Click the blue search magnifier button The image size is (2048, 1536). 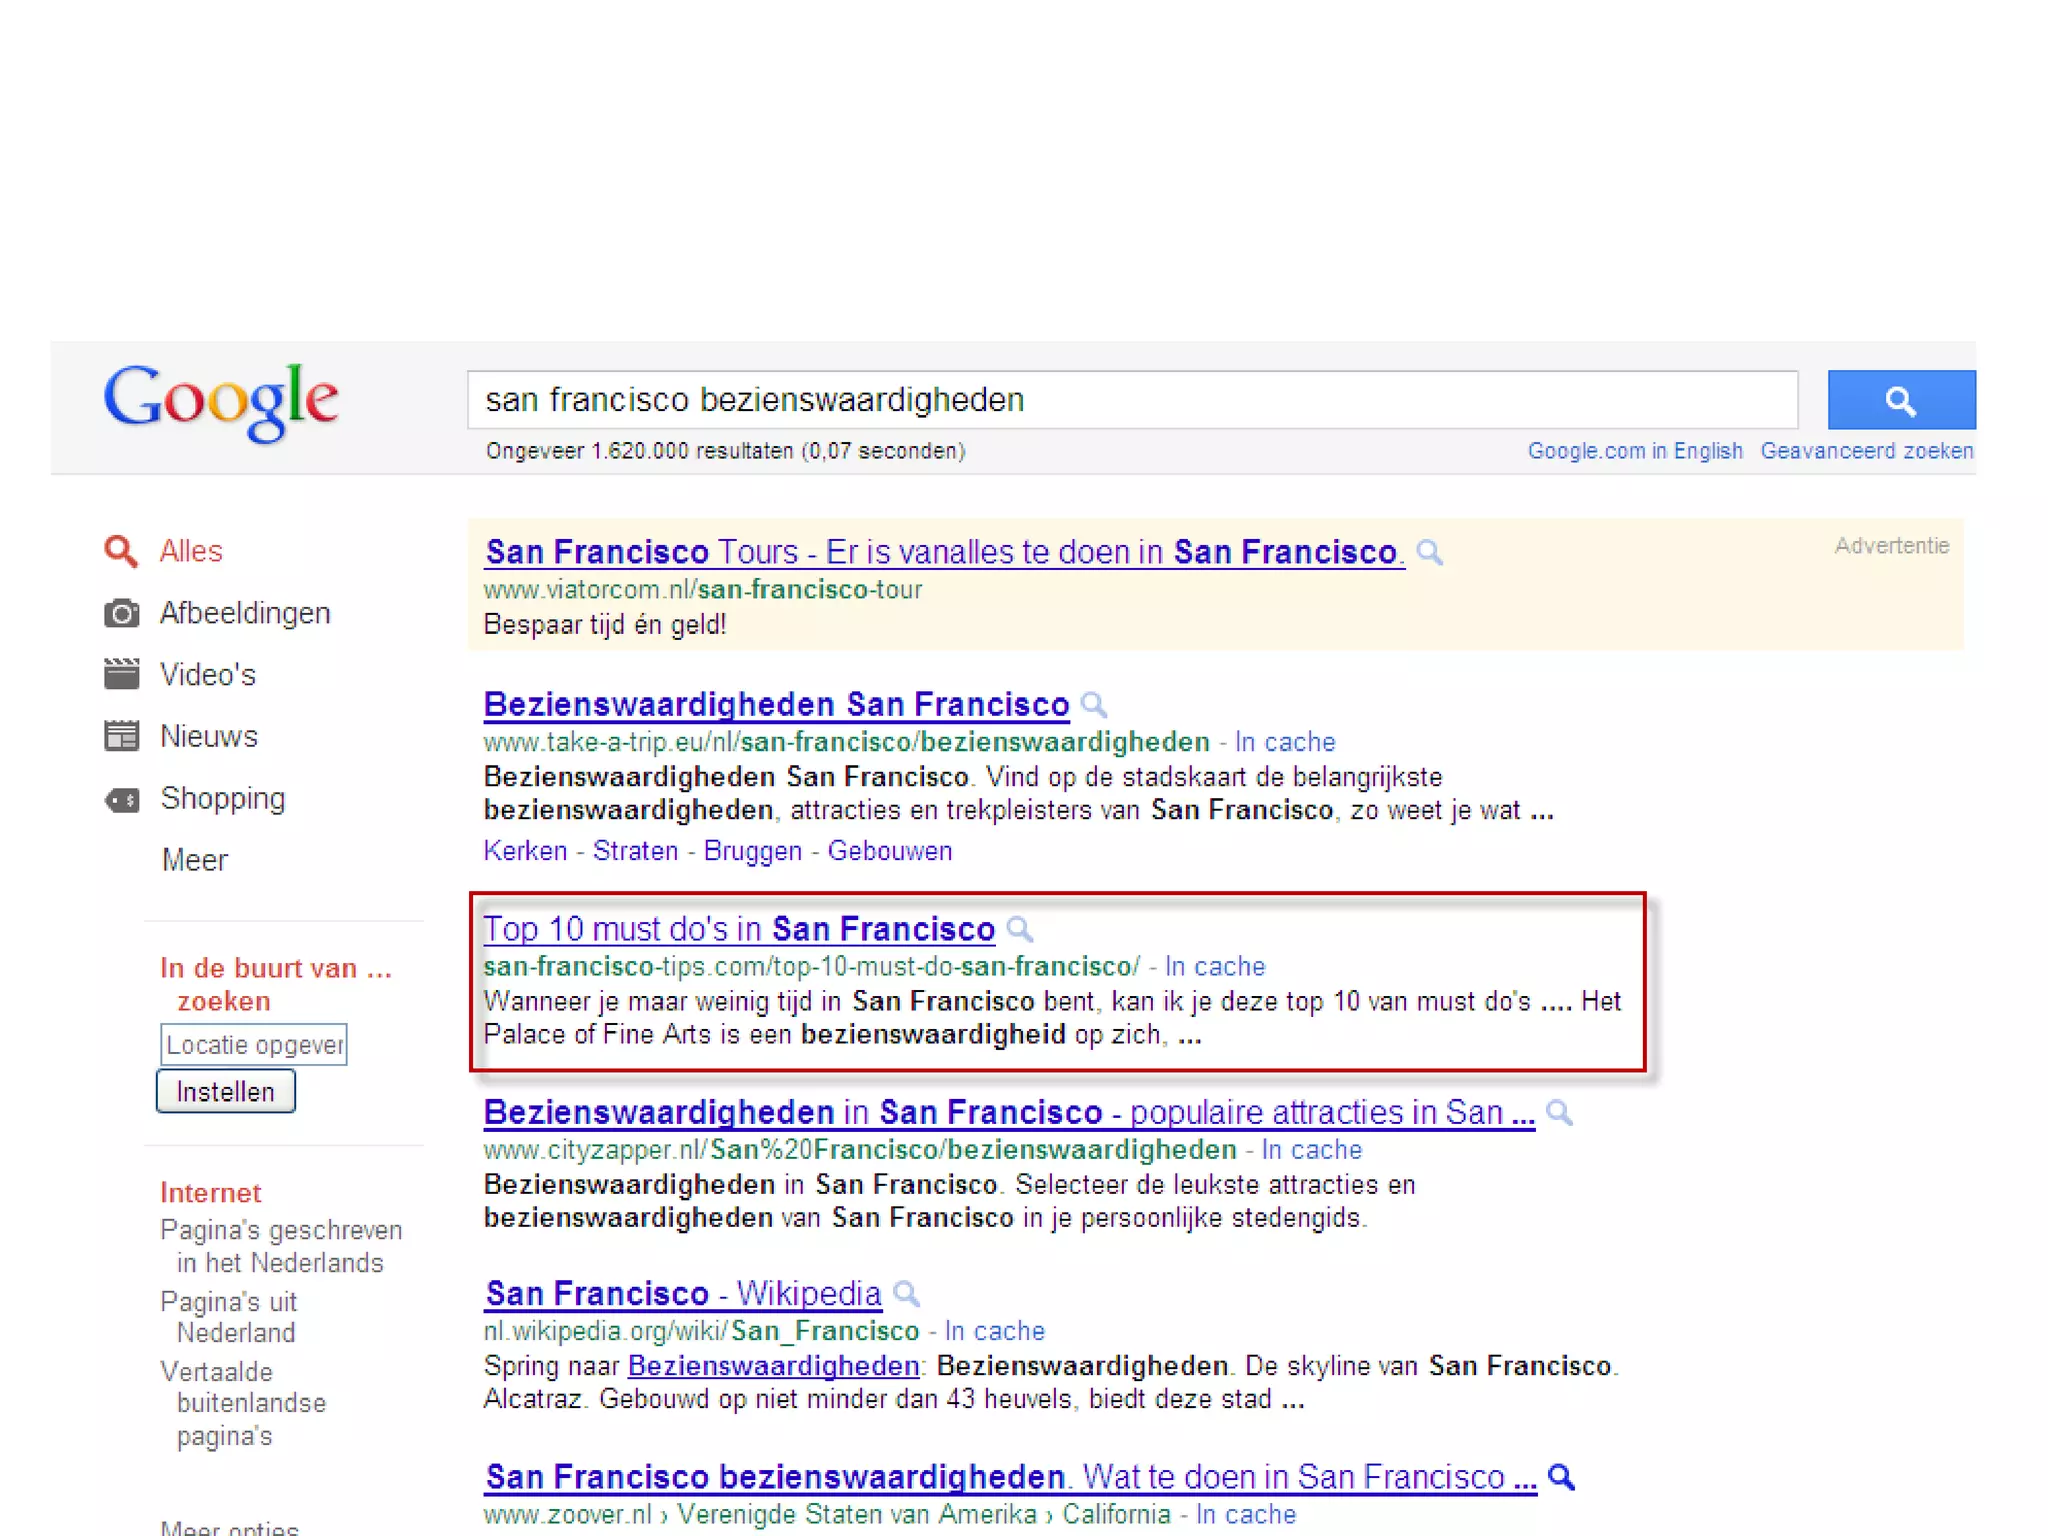click(x=1900, y=400)
